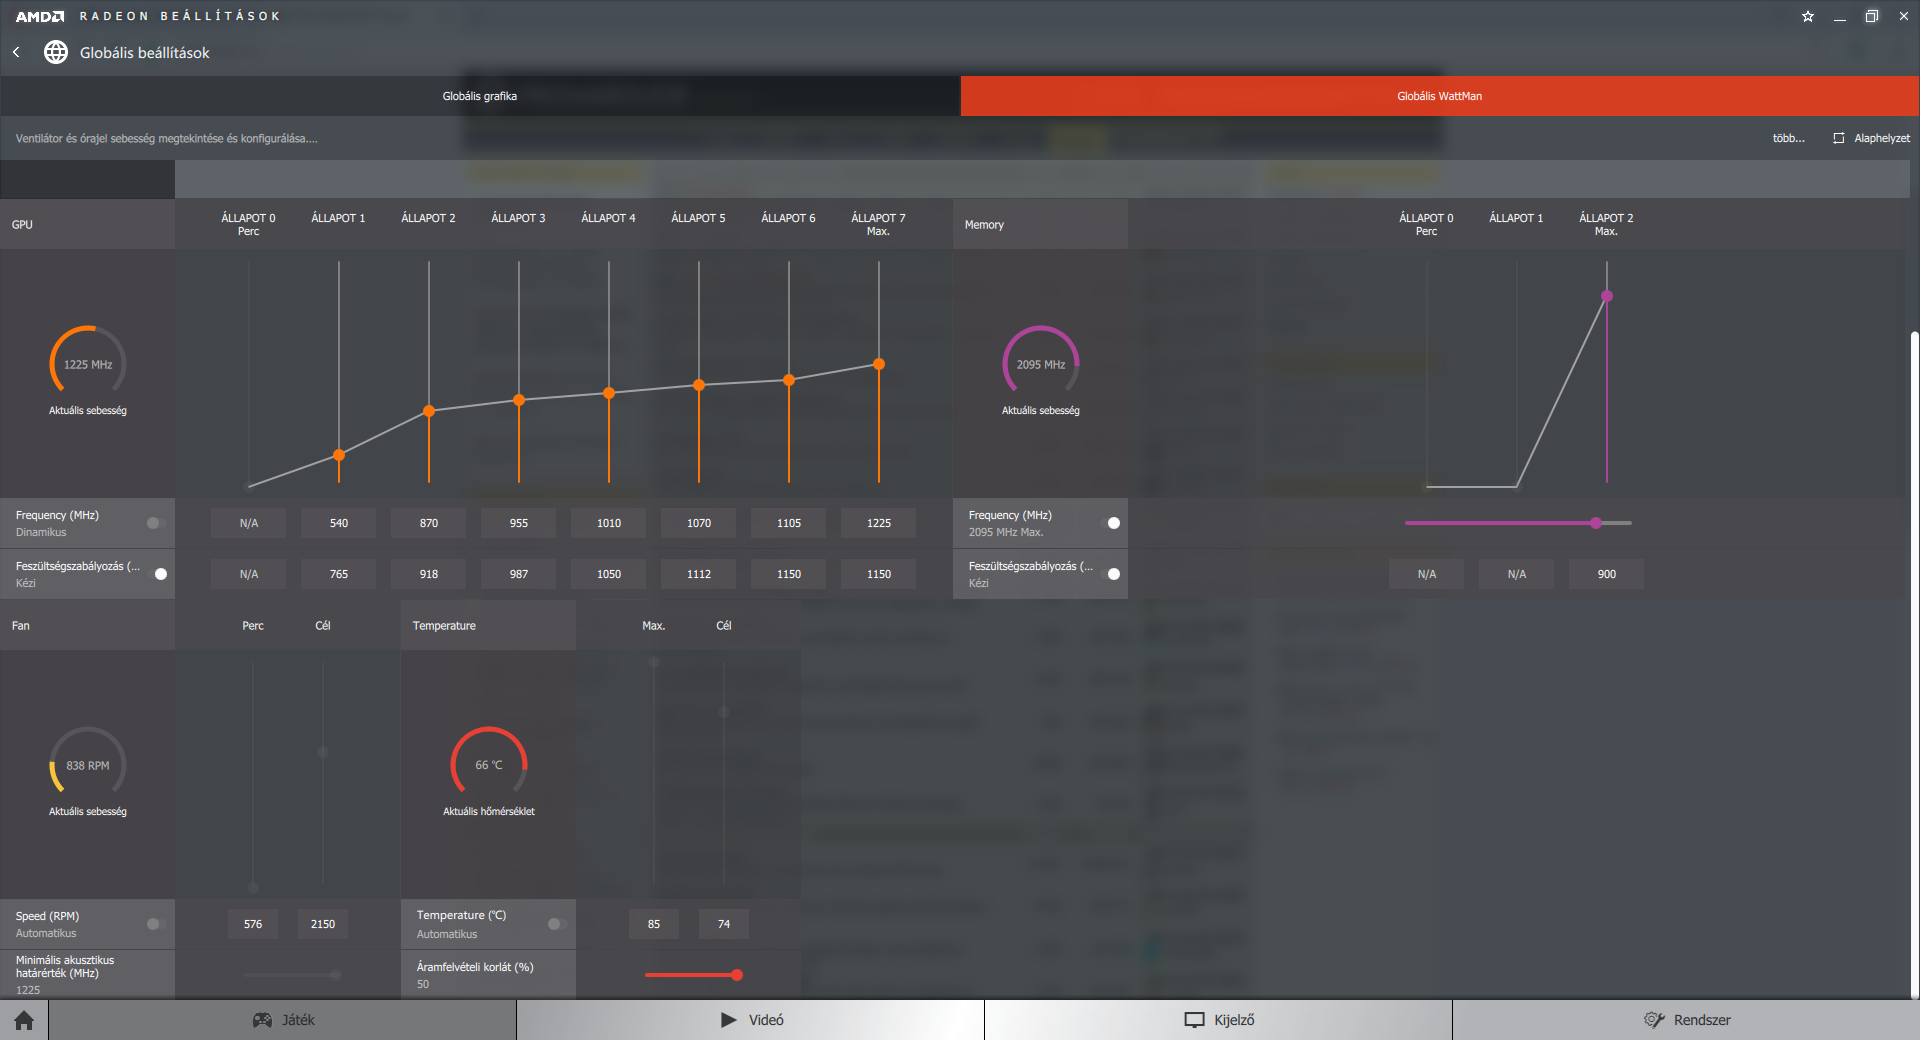Click the "Áramfelvételi korlát (%)" label

(x=475, y=967)
